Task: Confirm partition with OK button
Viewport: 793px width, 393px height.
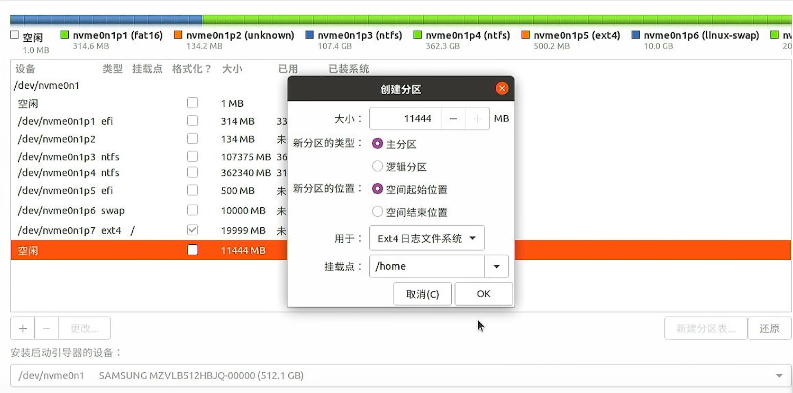Action: point(483,294)
